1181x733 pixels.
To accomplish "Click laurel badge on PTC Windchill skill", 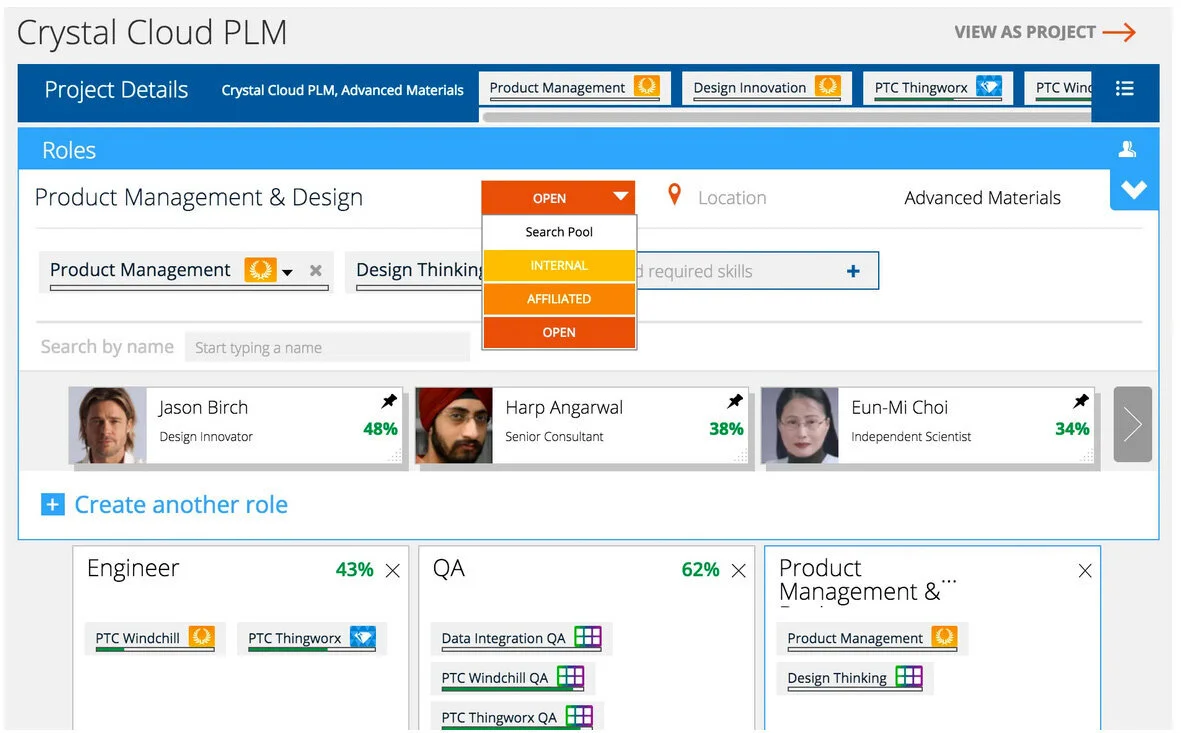I will [x=201, y=637].
